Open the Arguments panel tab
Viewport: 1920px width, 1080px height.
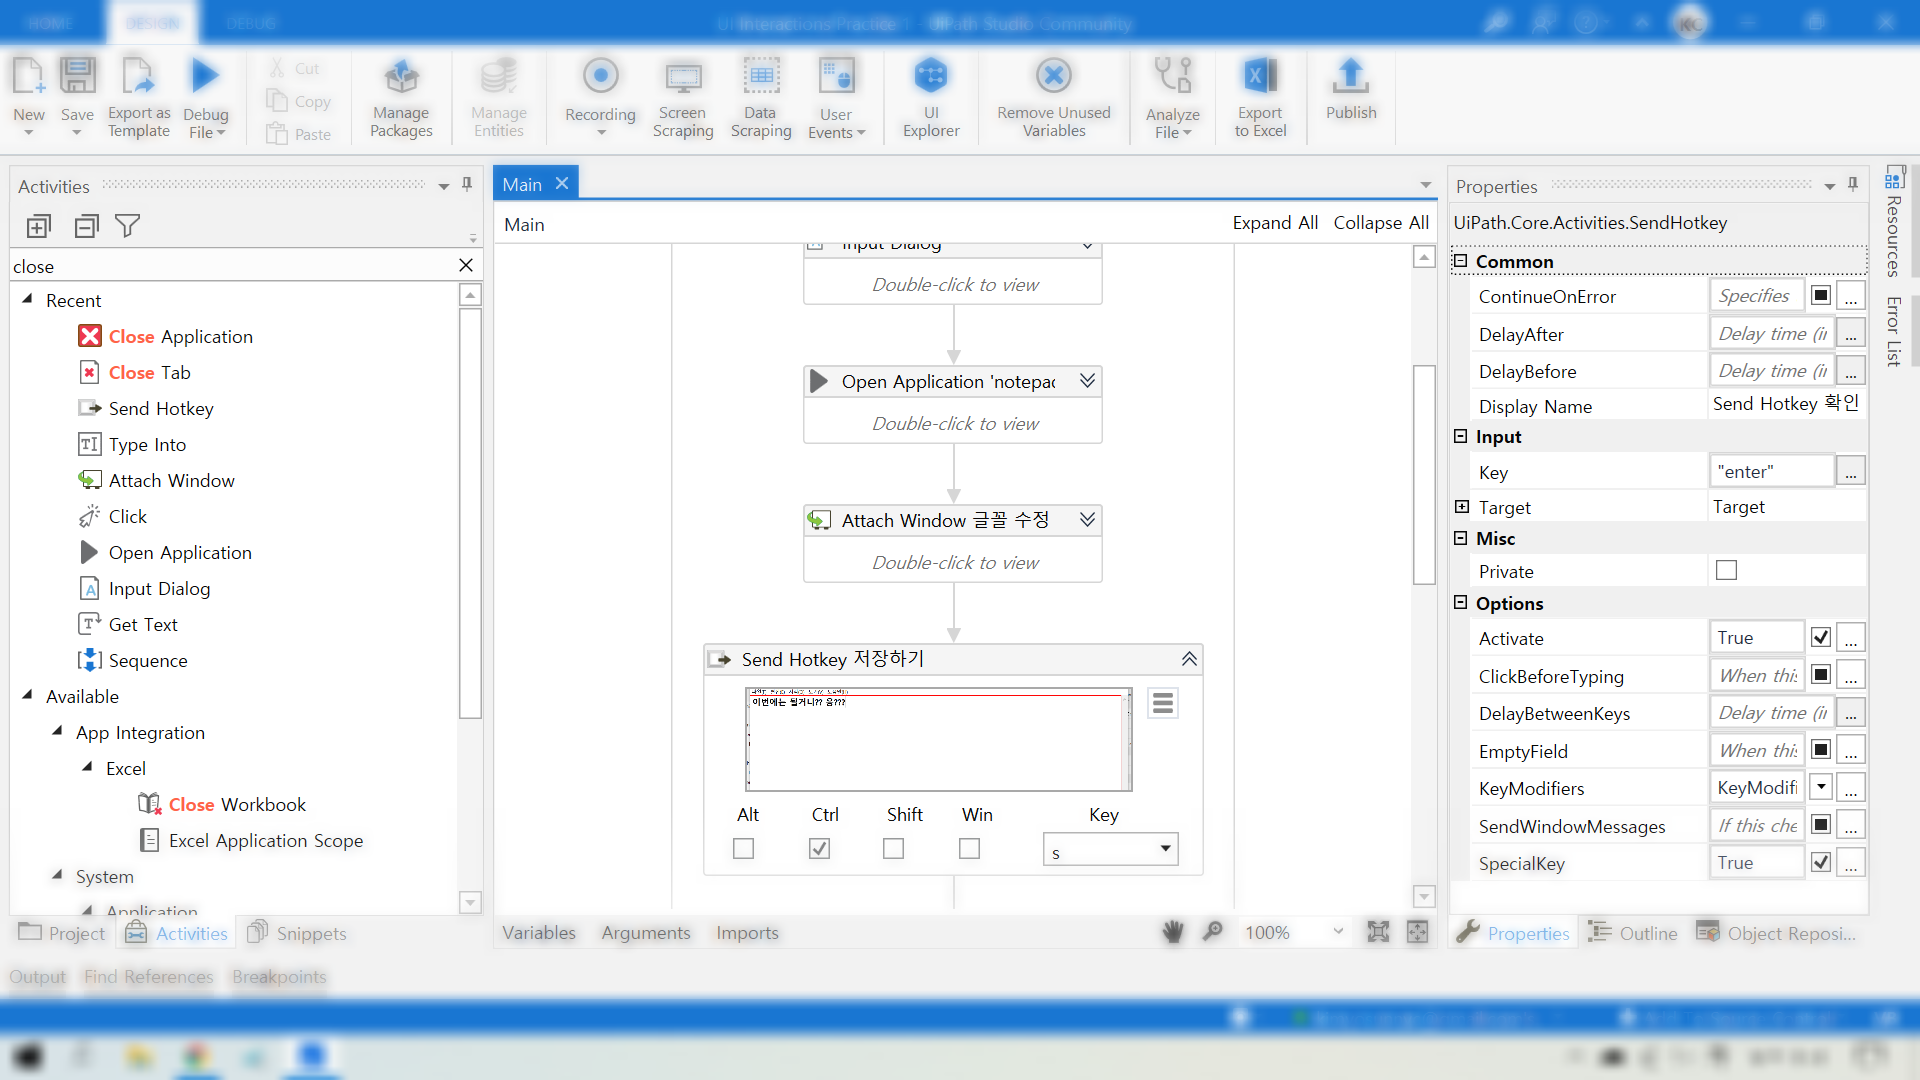coord(646,932)
